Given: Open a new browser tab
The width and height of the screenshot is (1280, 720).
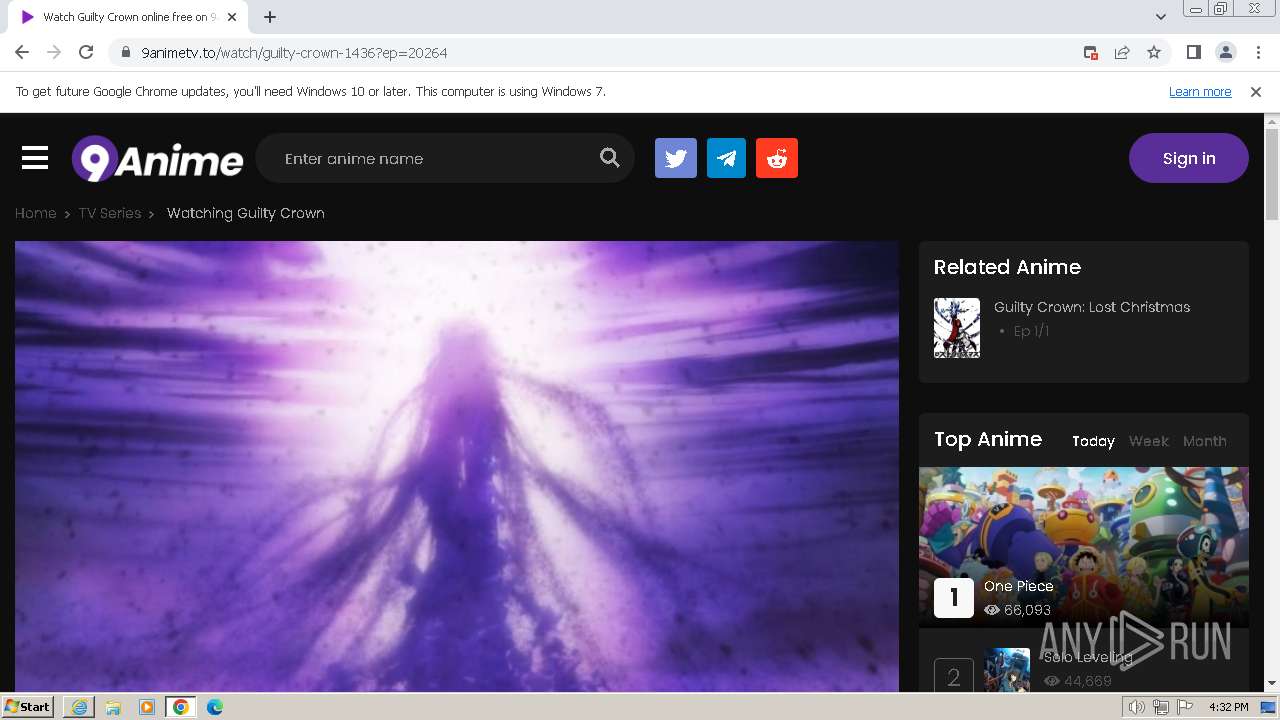Looking at the screenshot, I should tap(270, 17).
